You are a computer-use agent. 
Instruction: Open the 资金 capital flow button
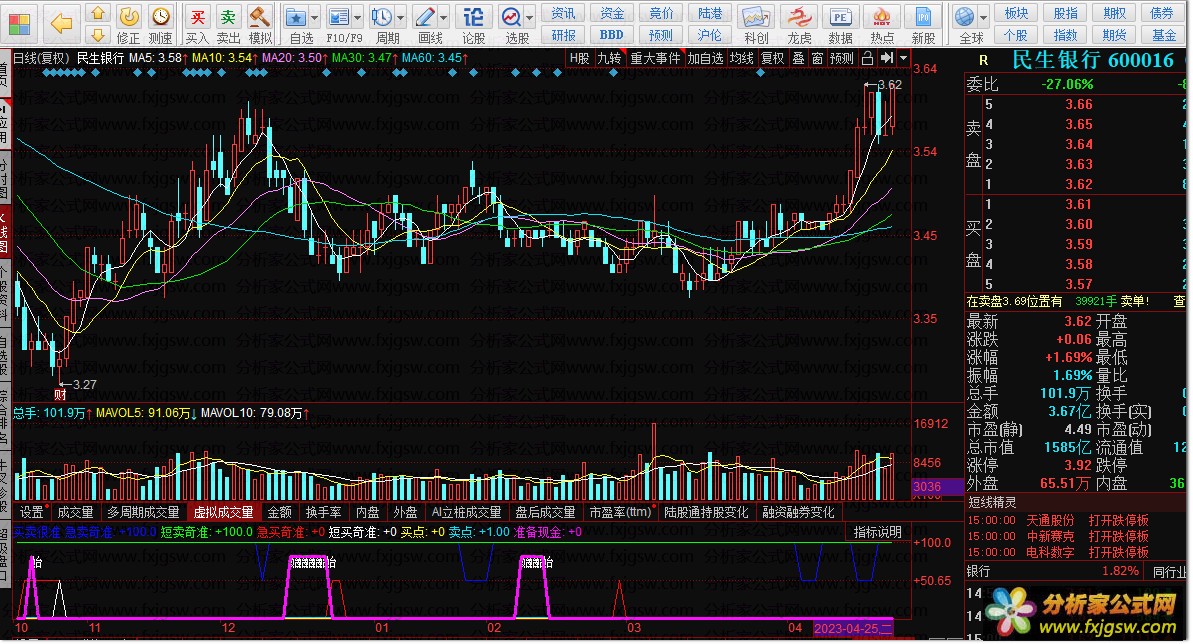[x=612, y=13]
